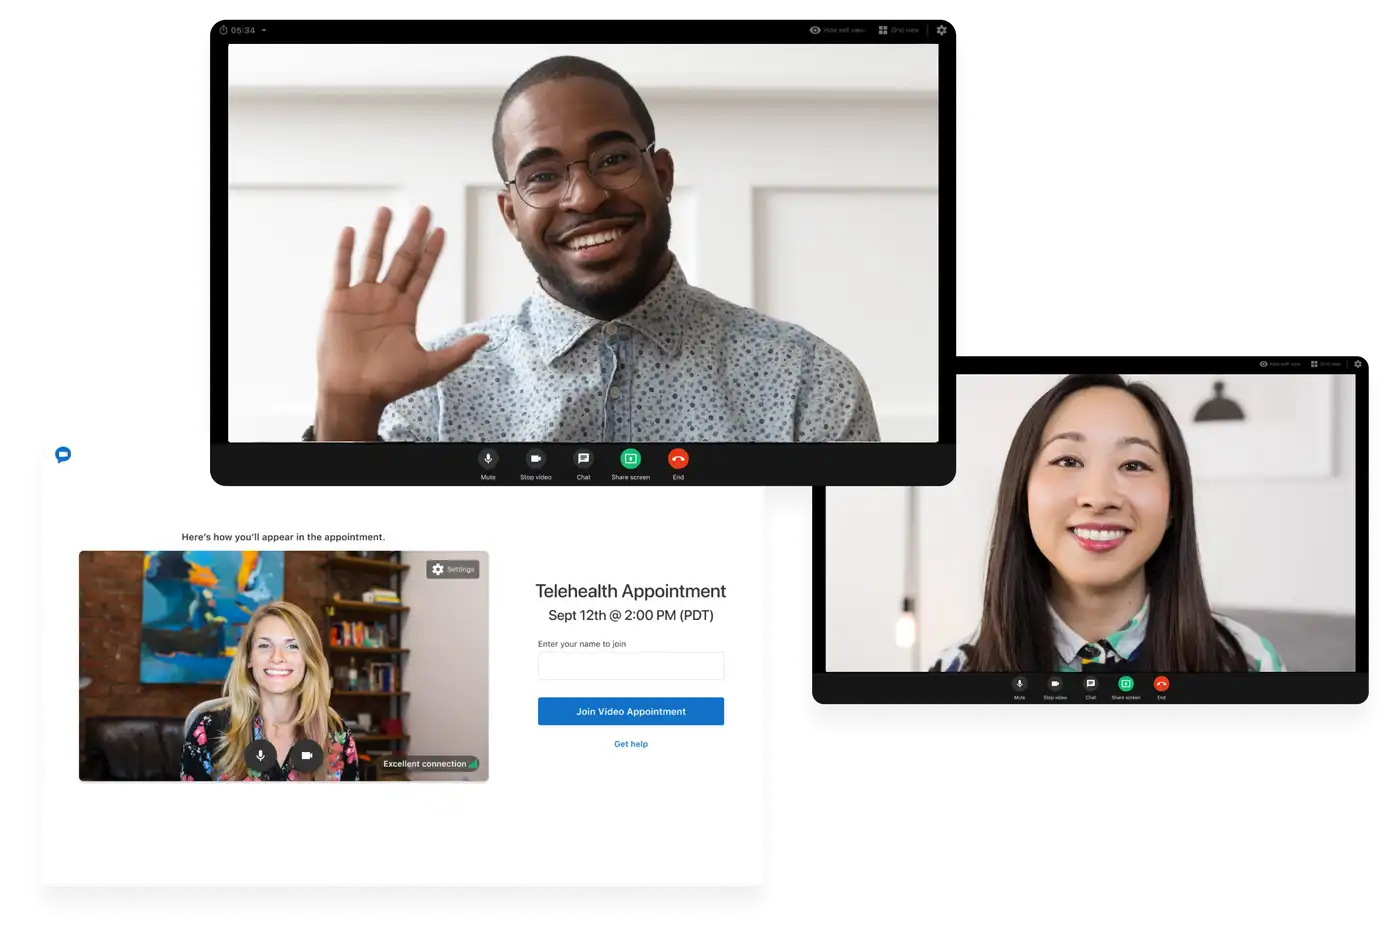
Task: End the woman's call with the red icon
Action: (x=1162, y=684)
